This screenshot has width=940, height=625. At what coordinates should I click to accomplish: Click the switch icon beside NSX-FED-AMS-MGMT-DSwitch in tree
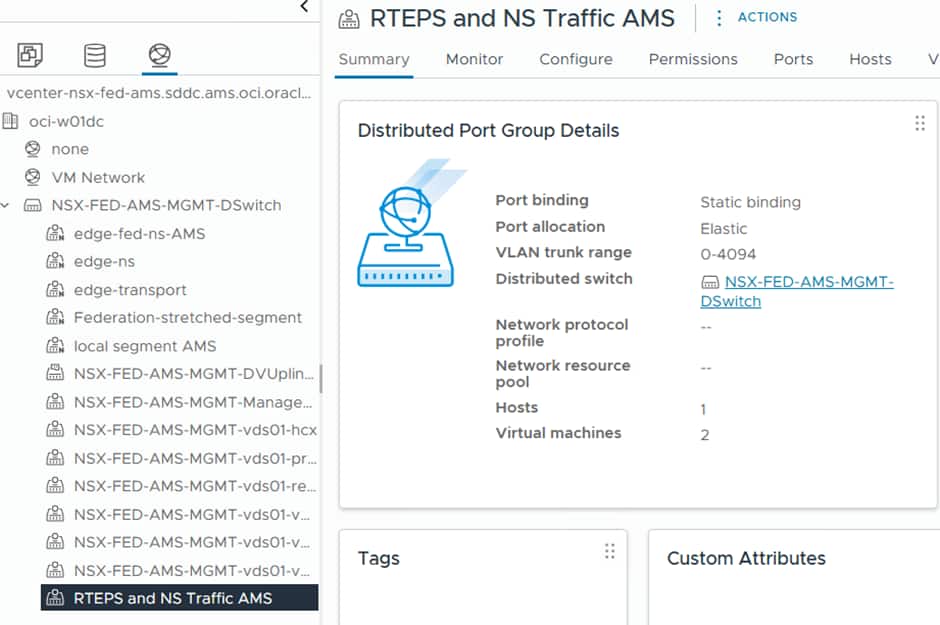click(32, 206)
